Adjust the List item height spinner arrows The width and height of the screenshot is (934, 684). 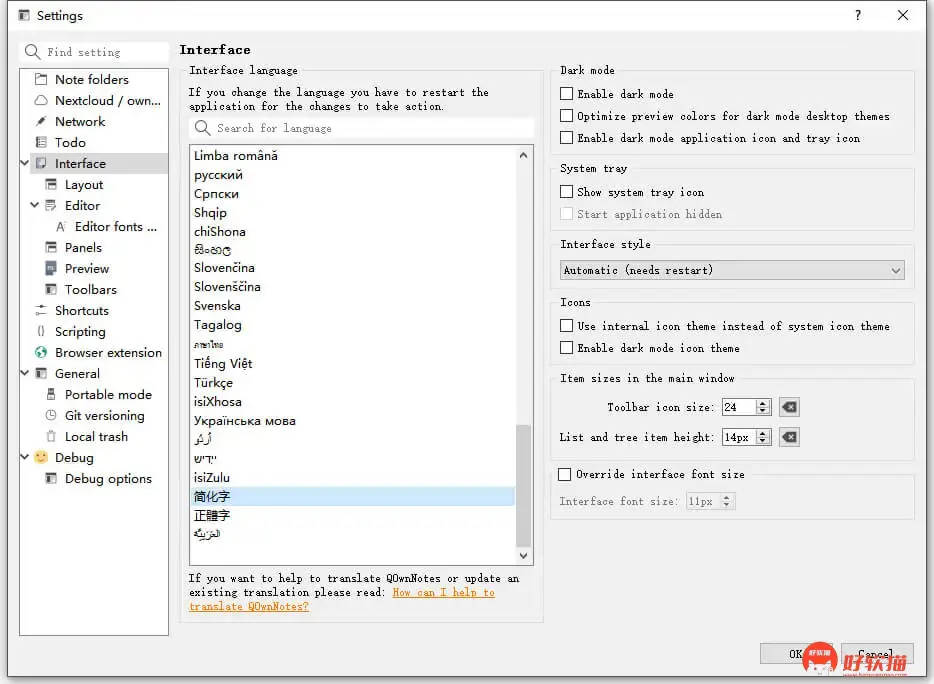click(x=763, y=437)
